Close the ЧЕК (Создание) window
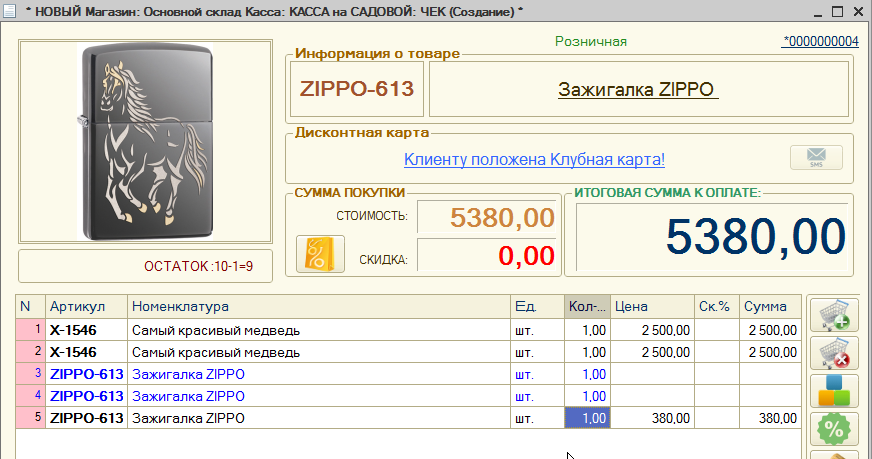The height and width of the screenshot is (459, 872). click(x=858, y=12)
